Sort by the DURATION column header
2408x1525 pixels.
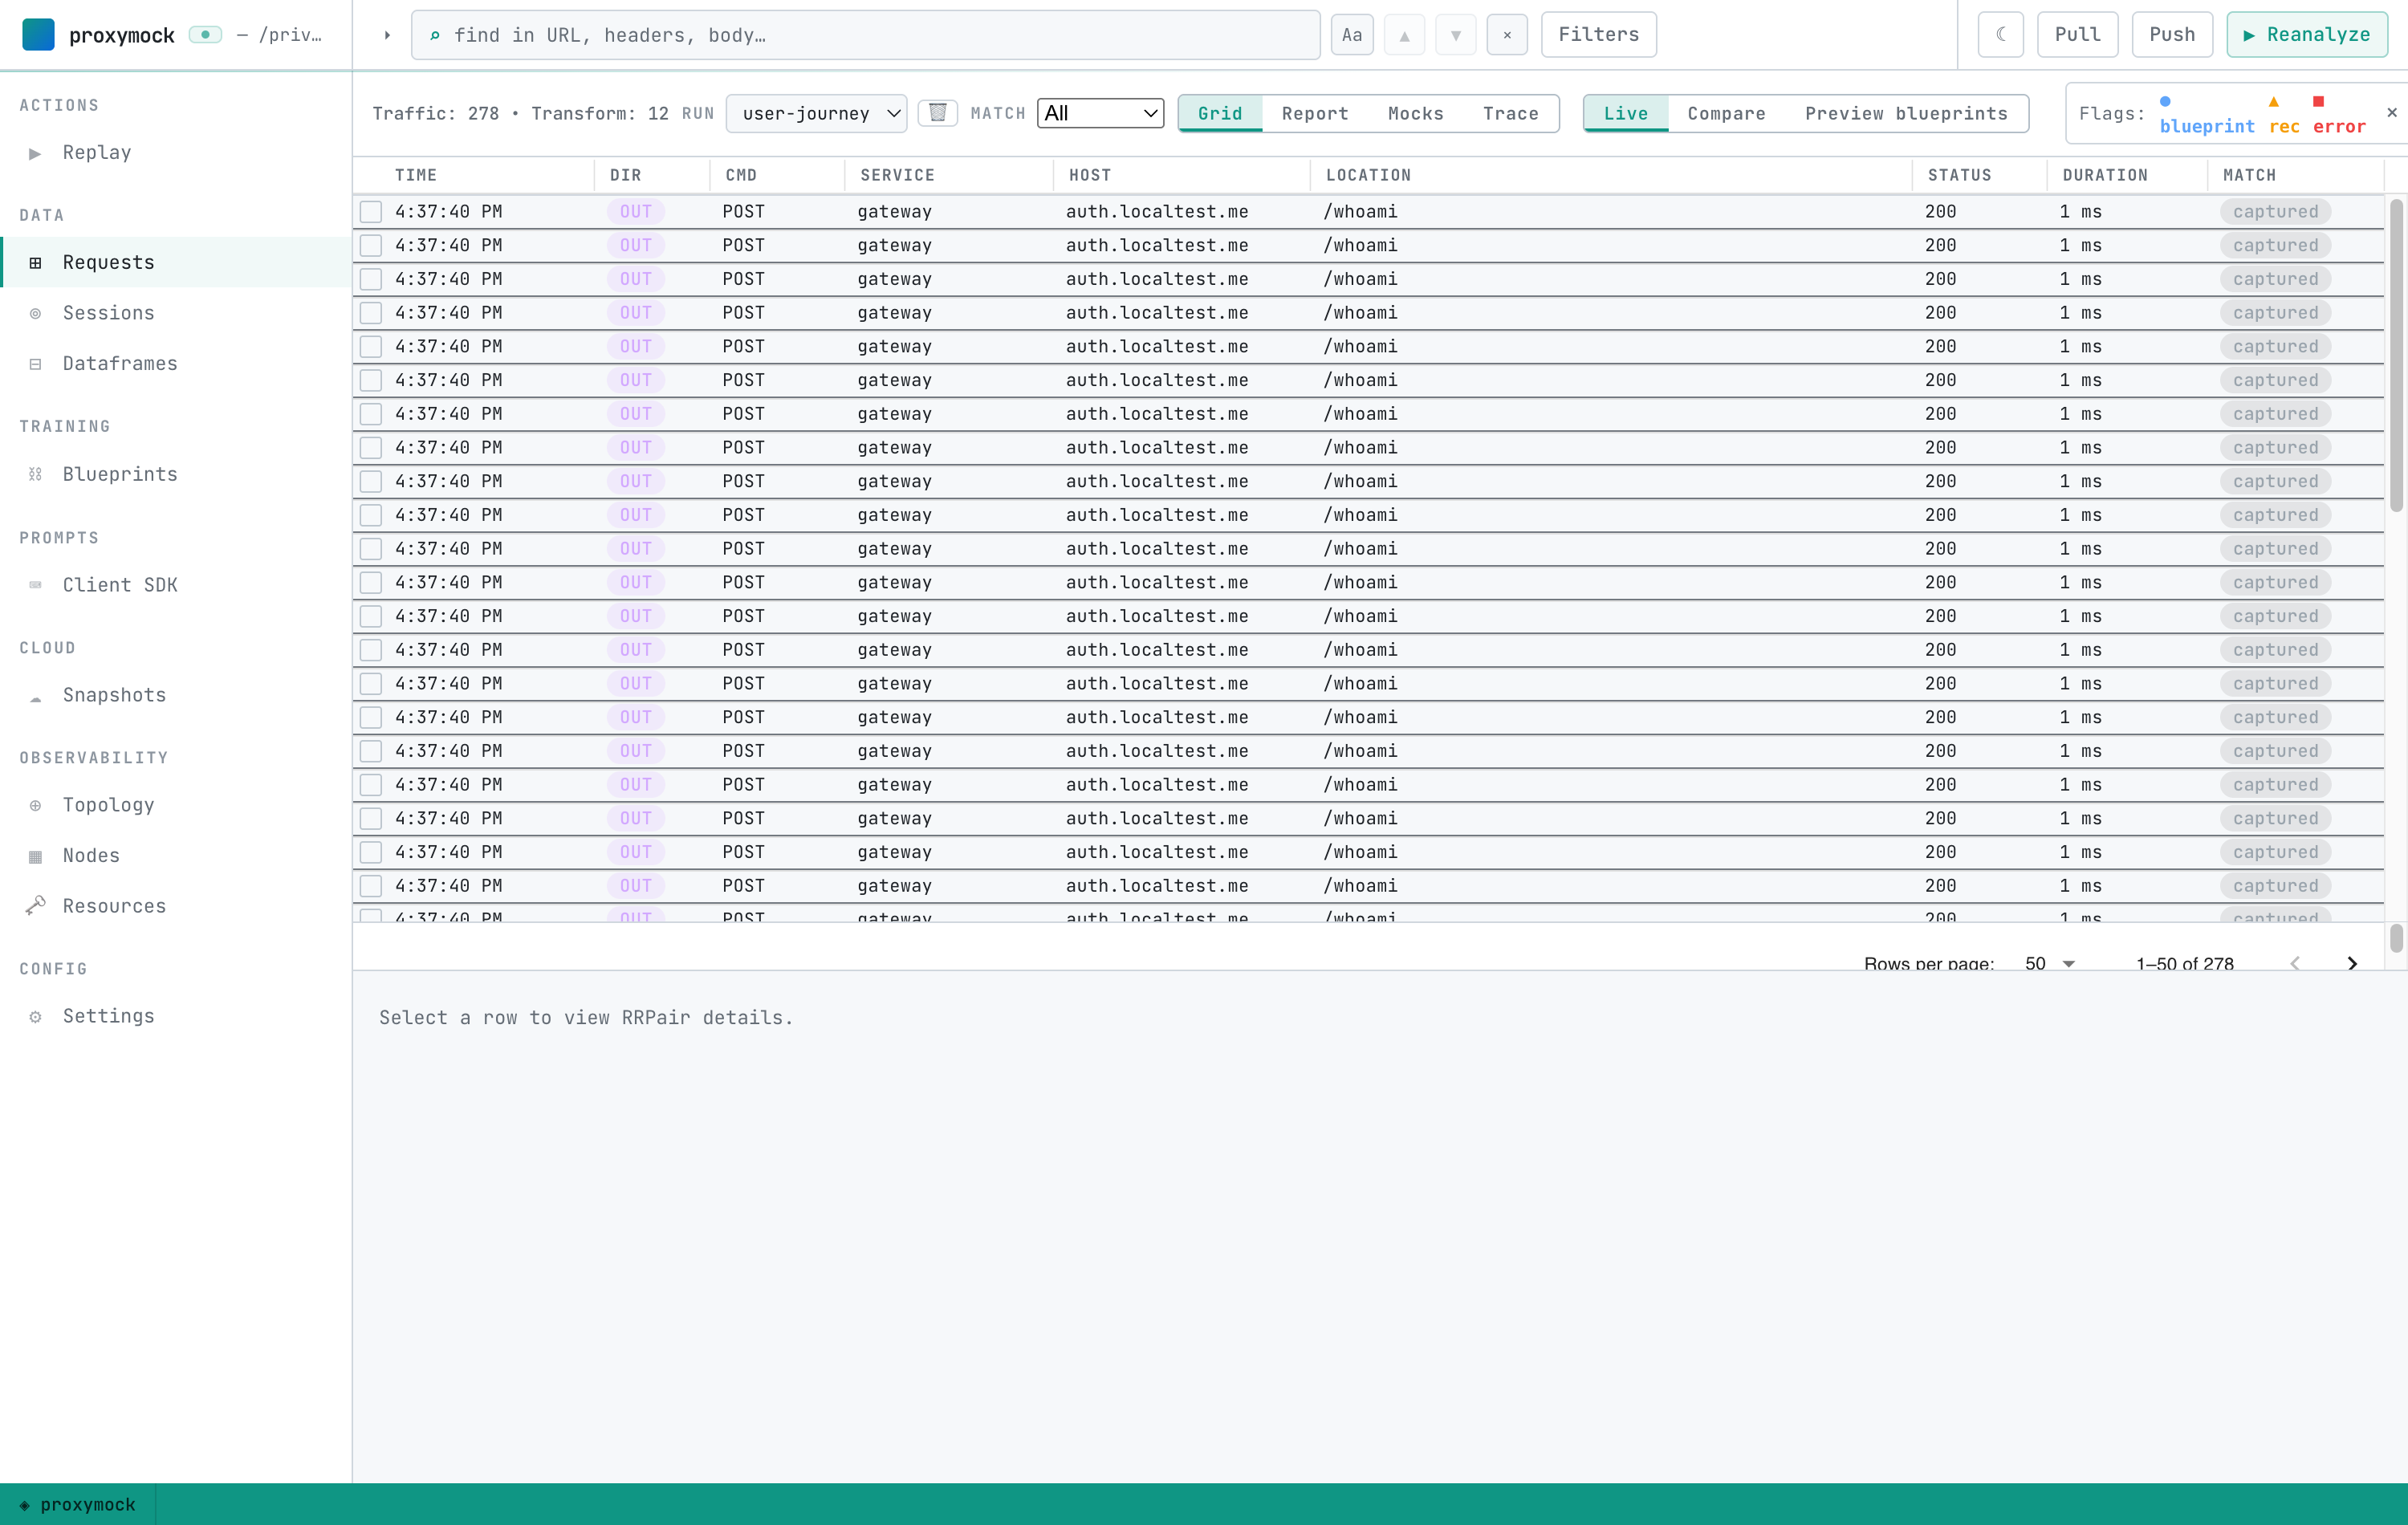(x=2105, y=175)
